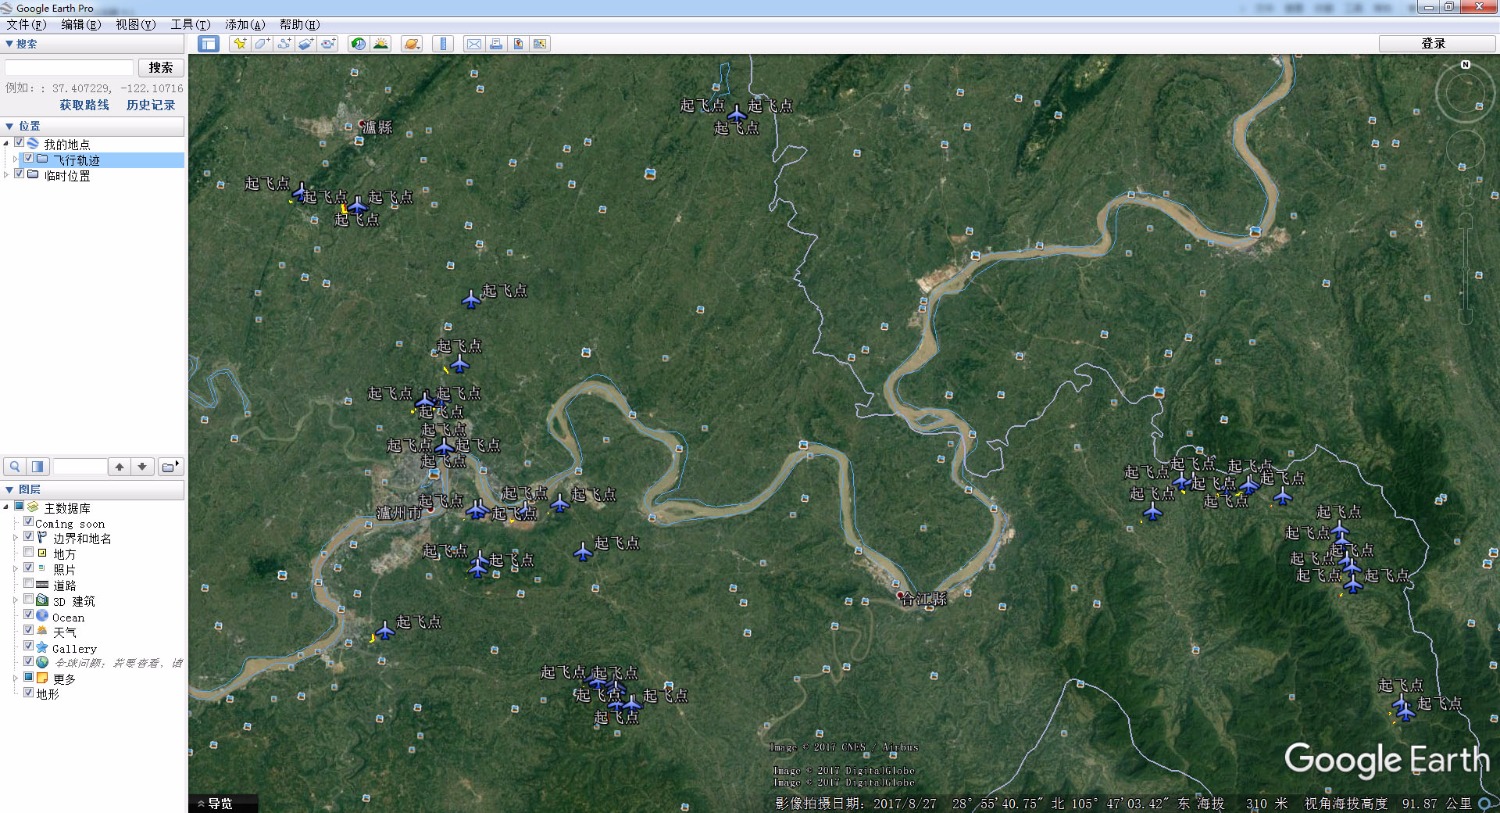The image size is (1500, 813).
Task: Open the 帮助(H) menu
Action: (x=299, y=25)
